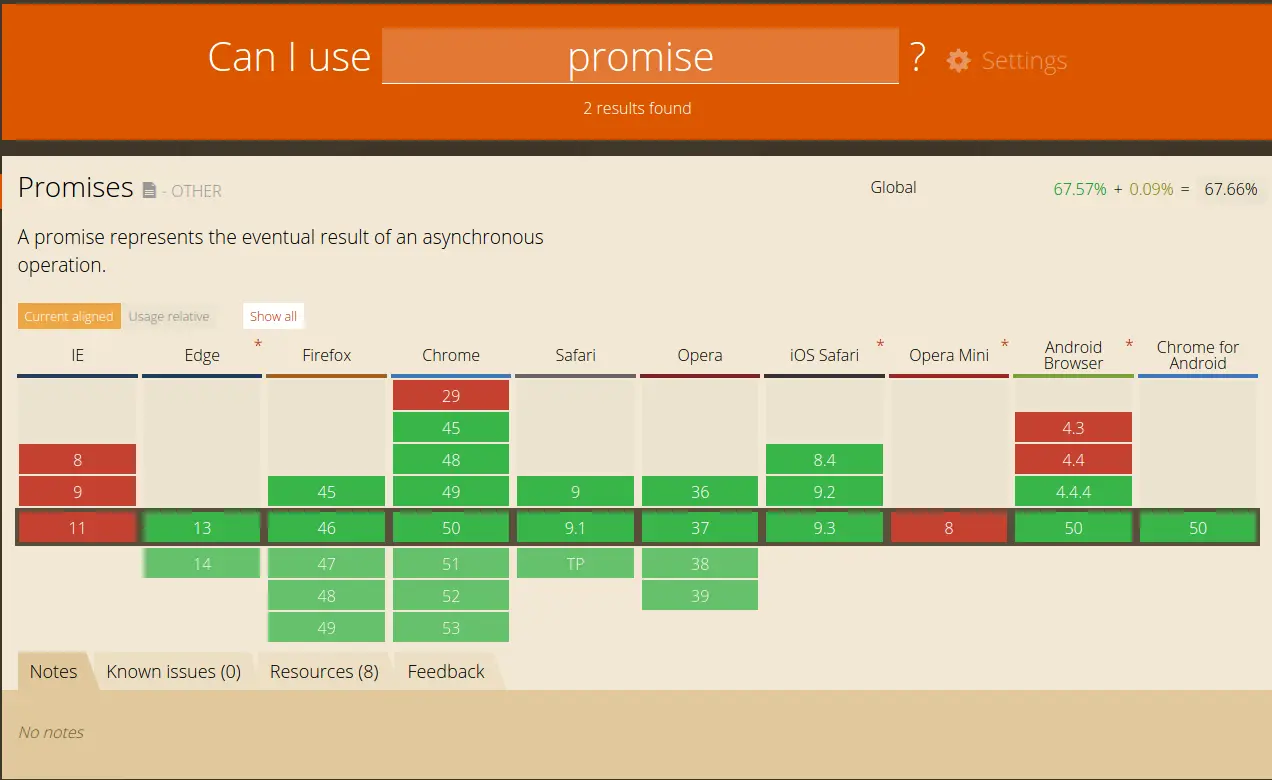Click the Edge browser column header
Viewport: 1272px width, 780px height.
point(202,355)
